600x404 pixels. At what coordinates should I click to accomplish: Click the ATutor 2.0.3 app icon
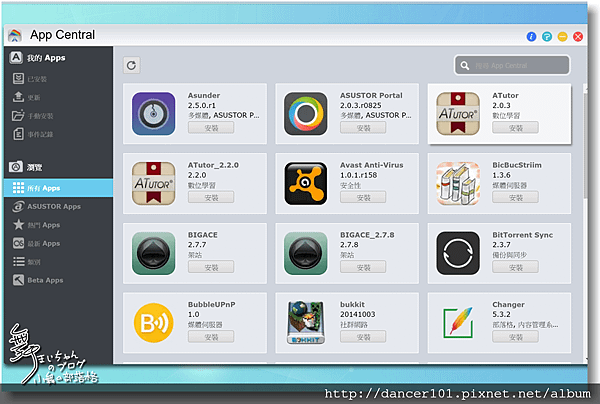click(458, 114)
